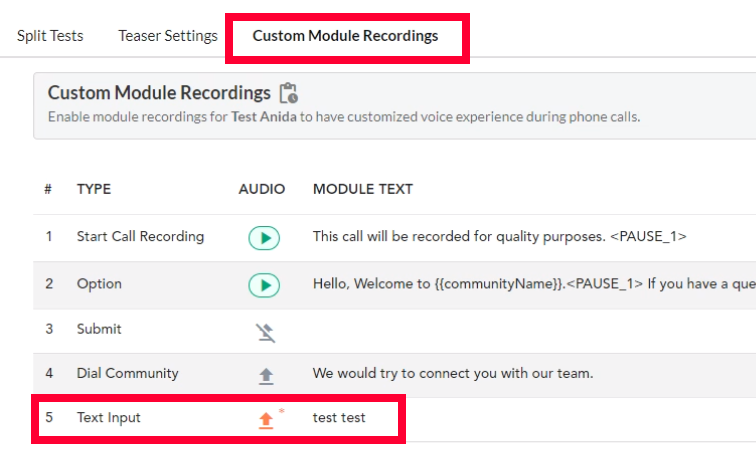
Task: Click the Text Input row label
Action: pos(108,418)
